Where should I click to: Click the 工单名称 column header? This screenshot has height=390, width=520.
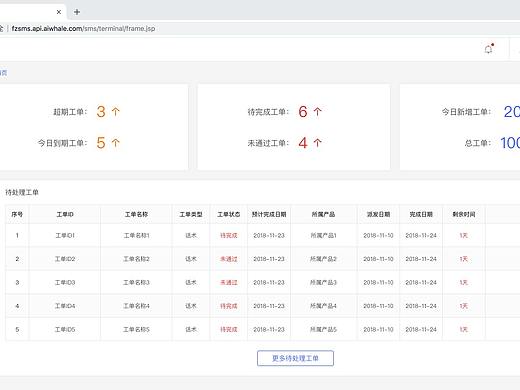(136, 214)
